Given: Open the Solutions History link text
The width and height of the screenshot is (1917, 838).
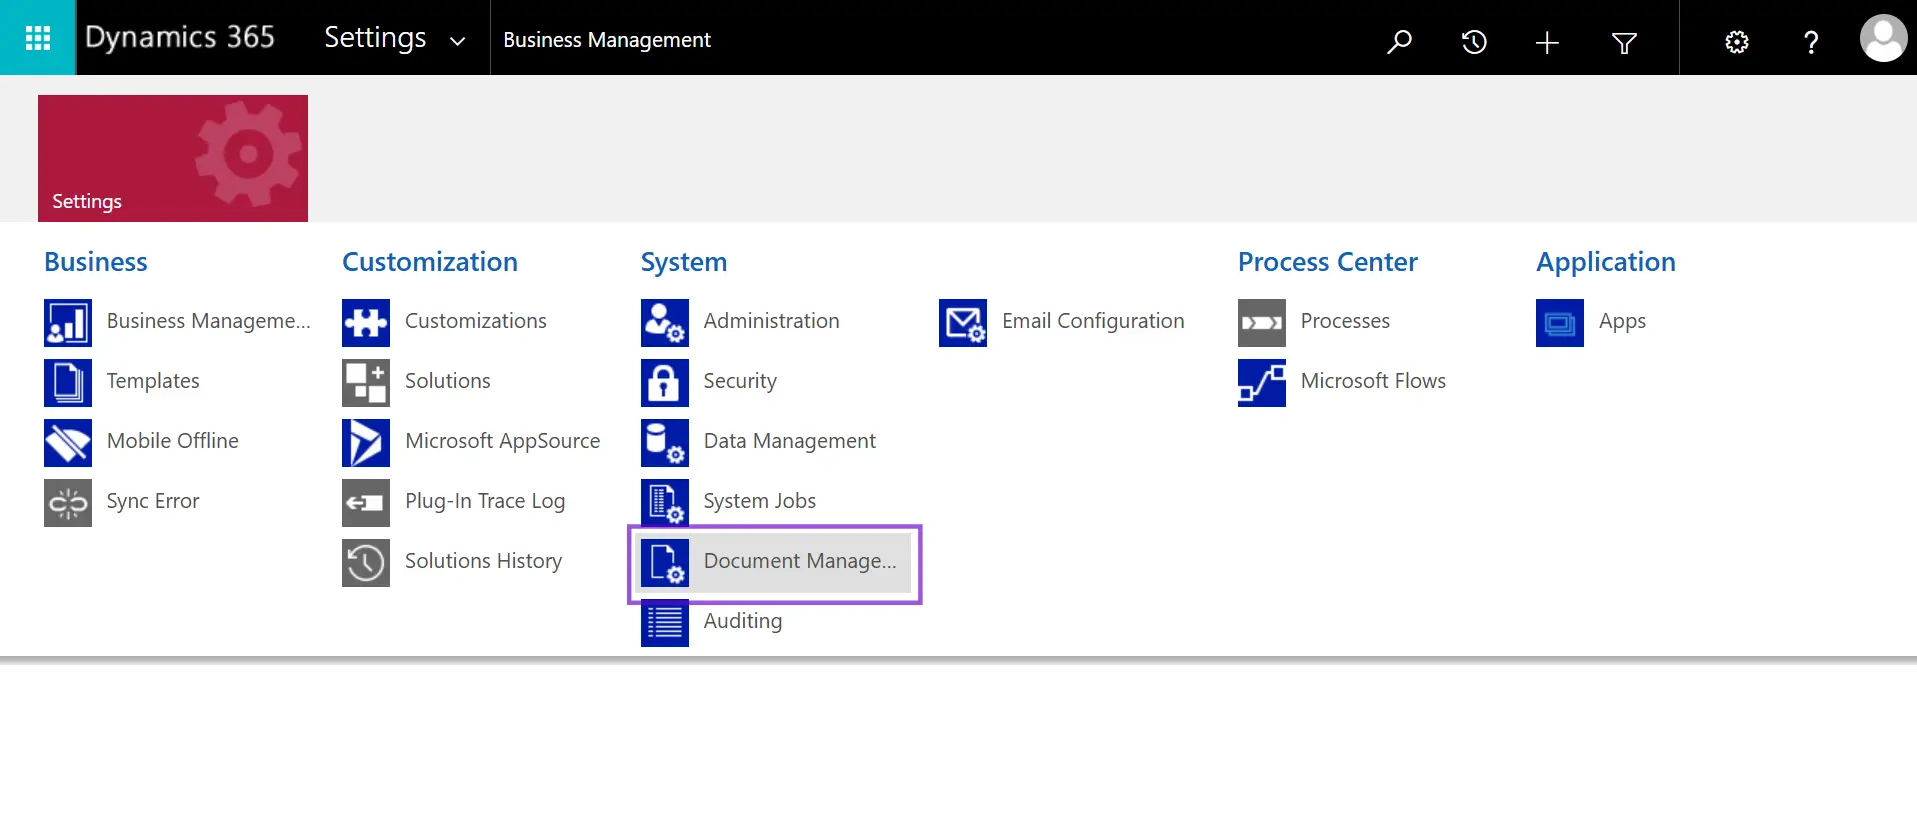Looking at the screenshot, I should (484, 561).
